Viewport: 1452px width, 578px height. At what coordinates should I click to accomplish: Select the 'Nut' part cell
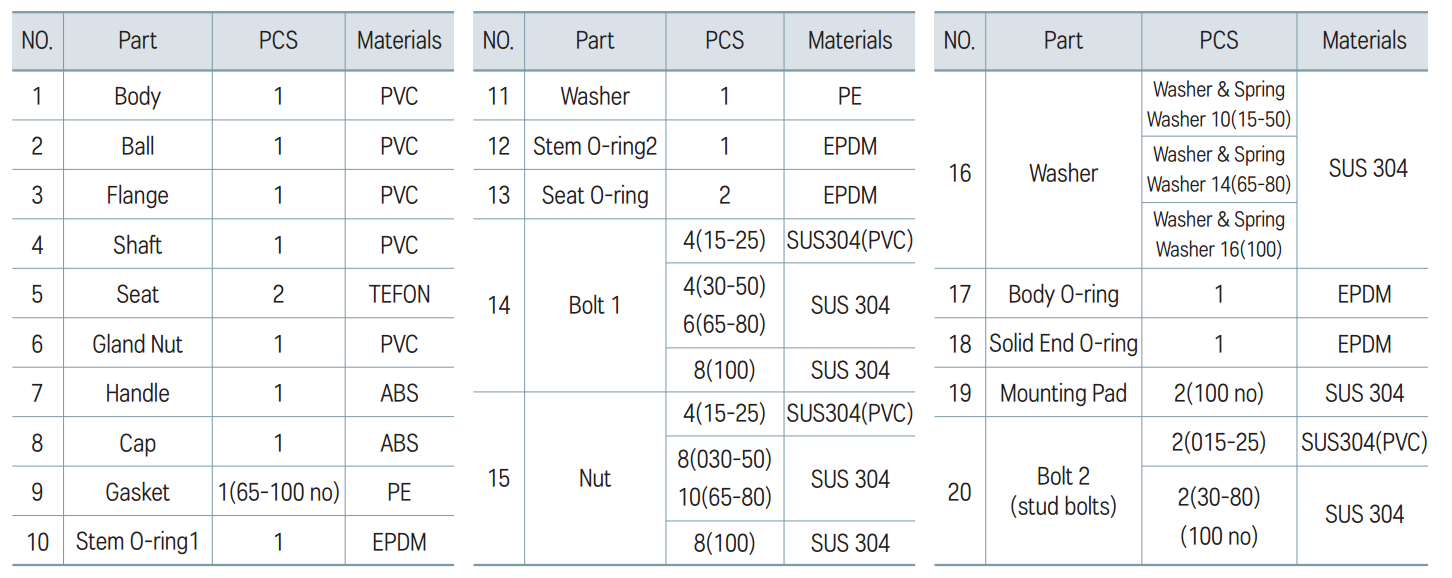point(595,479)
